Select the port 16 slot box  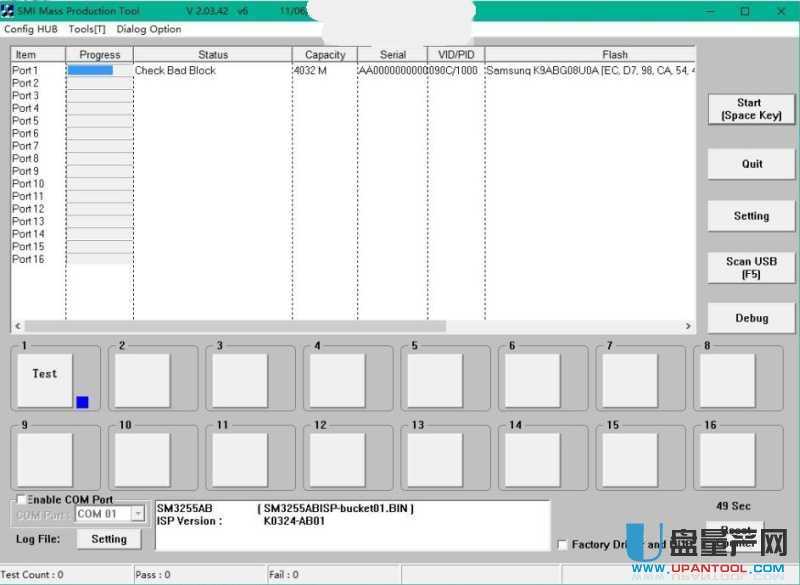[x=727, y=459]
